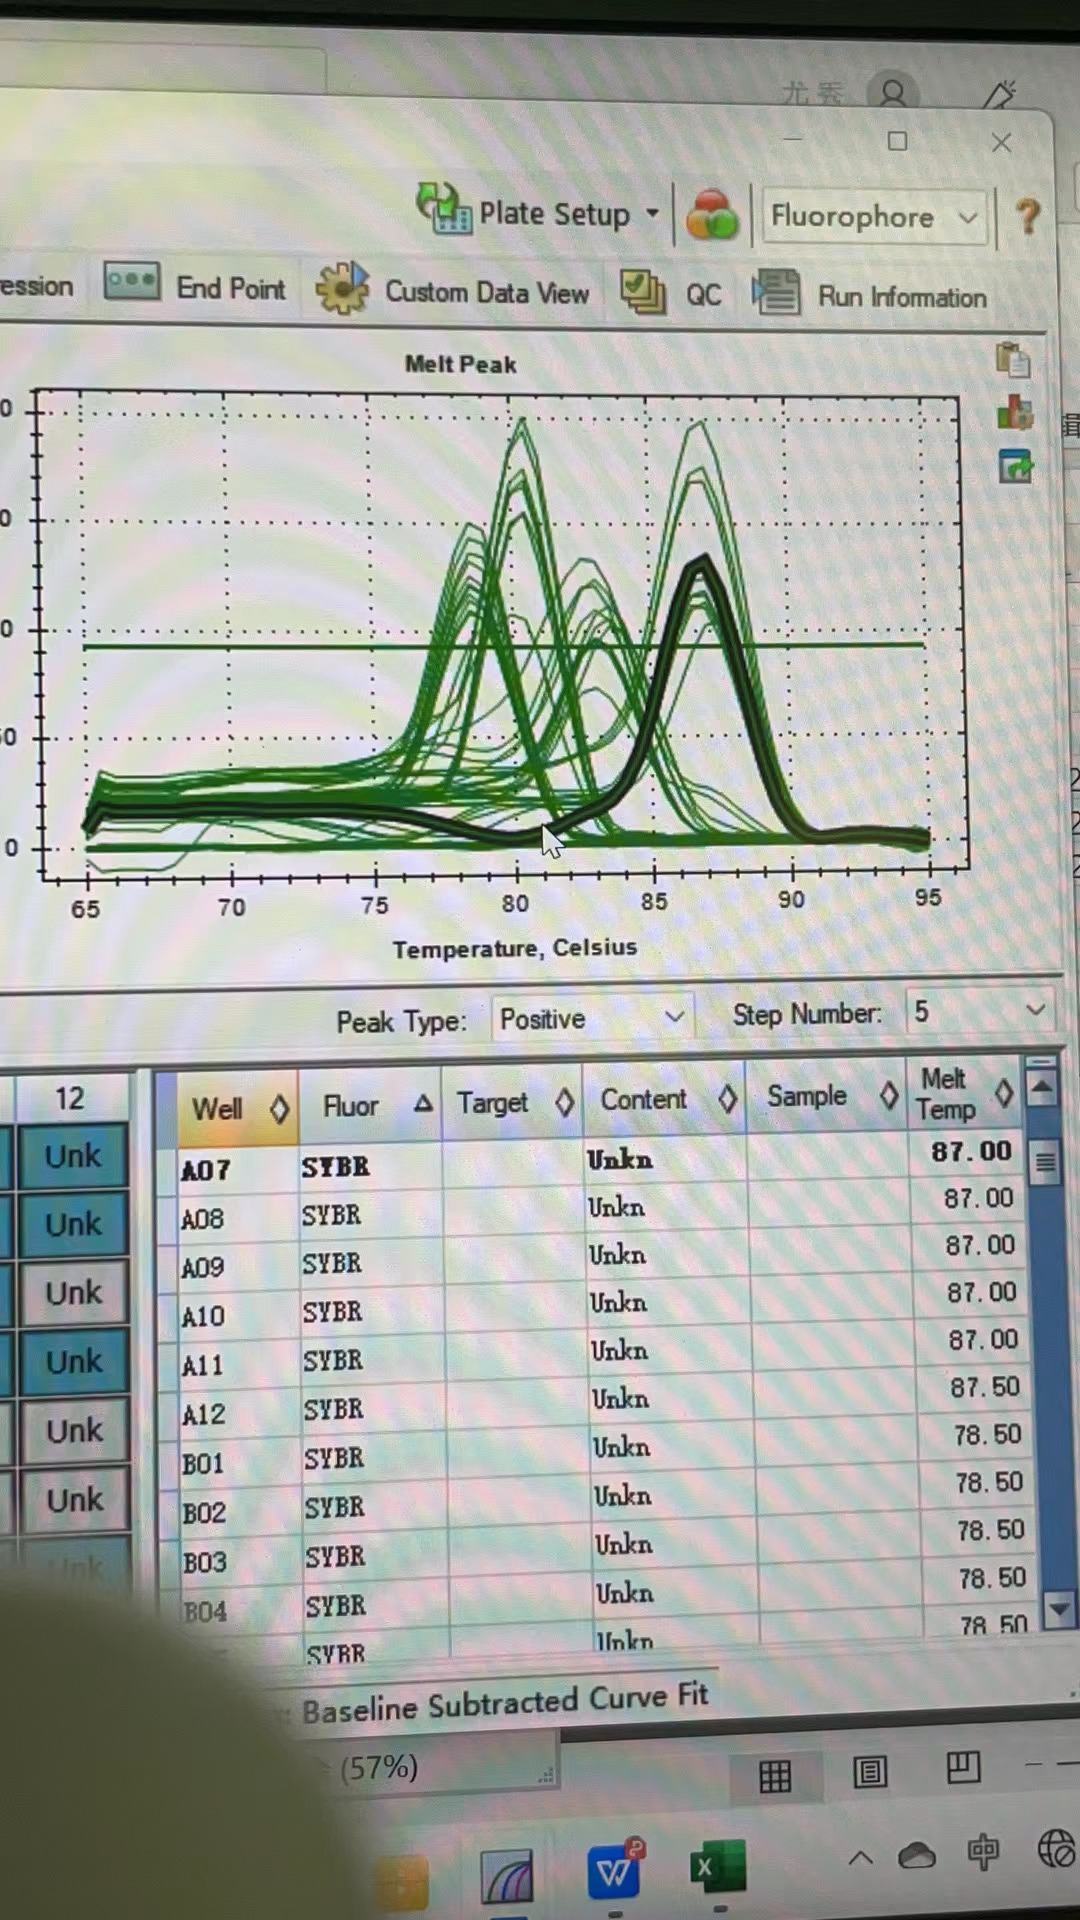Image resolution: width=1080 pixels, height=1920 pixels.
Task: Click the grid view icon in the bottom bar
Action: [x=775, y=1776]
